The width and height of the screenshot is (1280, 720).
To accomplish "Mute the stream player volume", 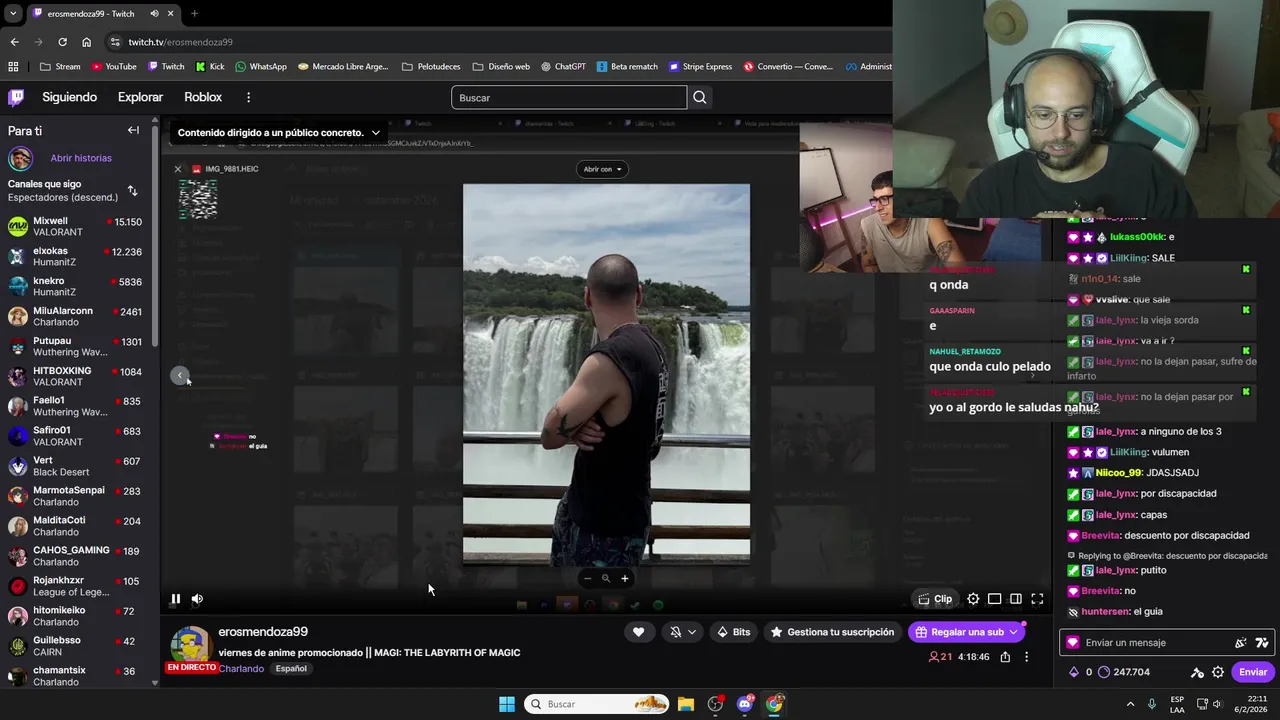I will point(197,599).
